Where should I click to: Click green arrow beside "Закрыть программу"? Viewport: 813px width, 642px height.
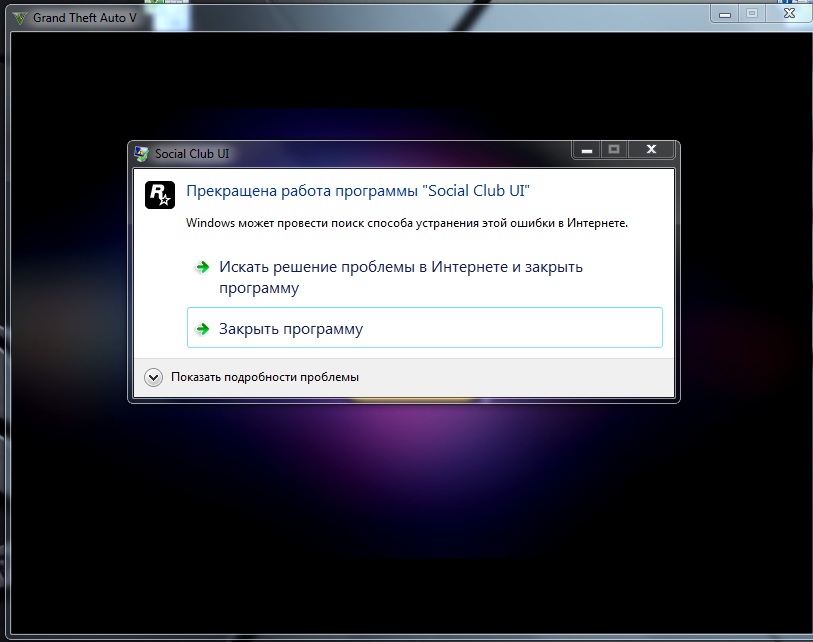pyautogui.click(x=202, y=328)
